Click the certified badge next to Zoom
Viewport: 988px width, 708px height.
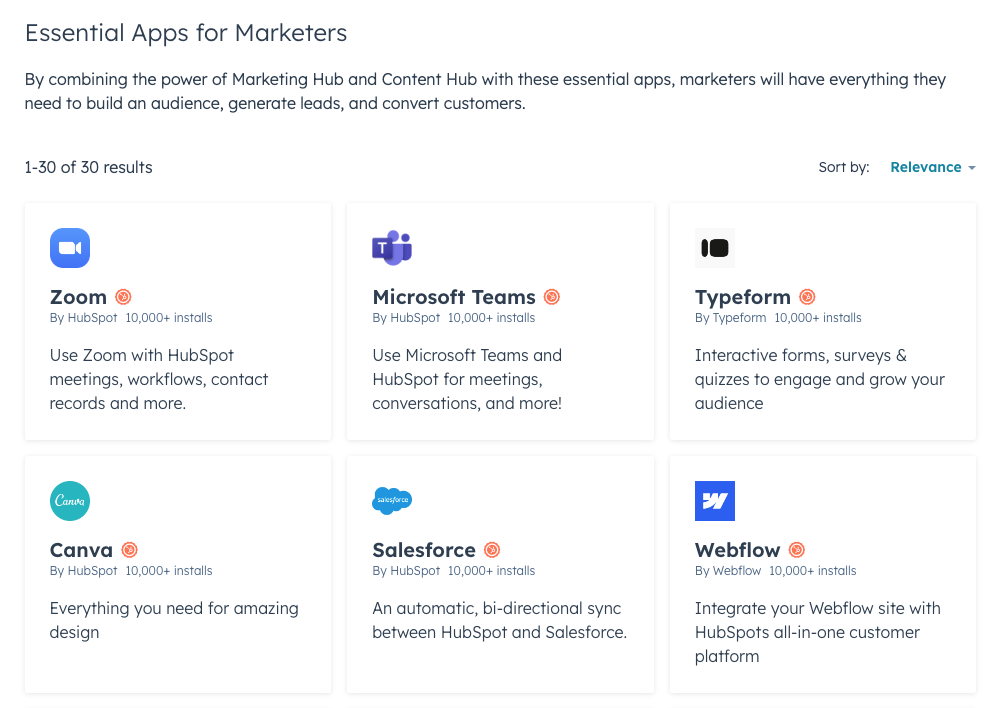pos(124,297)
